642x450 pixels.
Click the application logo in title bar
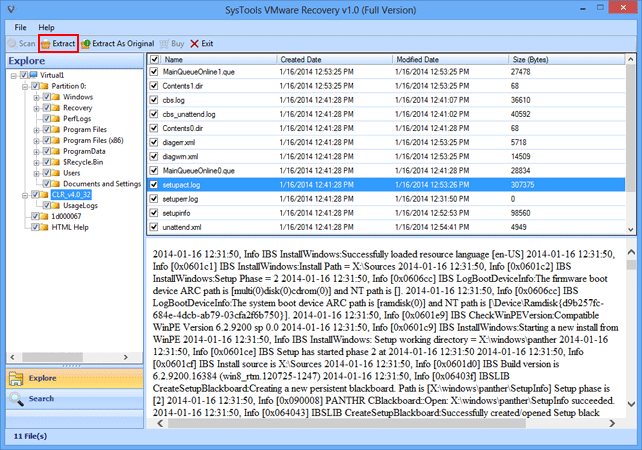11,9
